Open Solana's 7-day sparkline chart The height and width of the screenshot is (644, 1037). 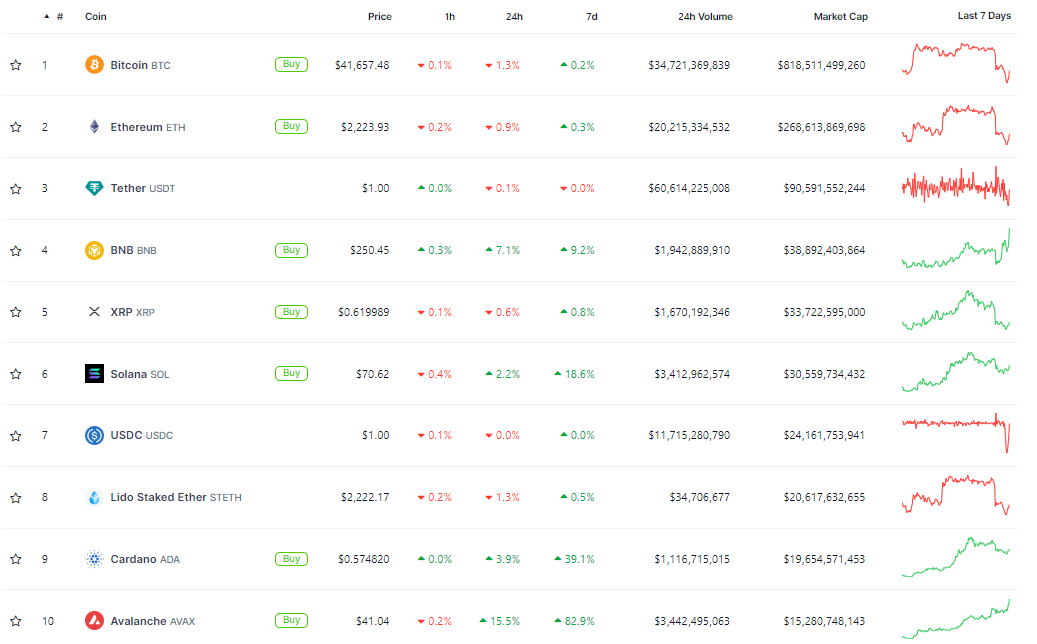pos(956,372)
